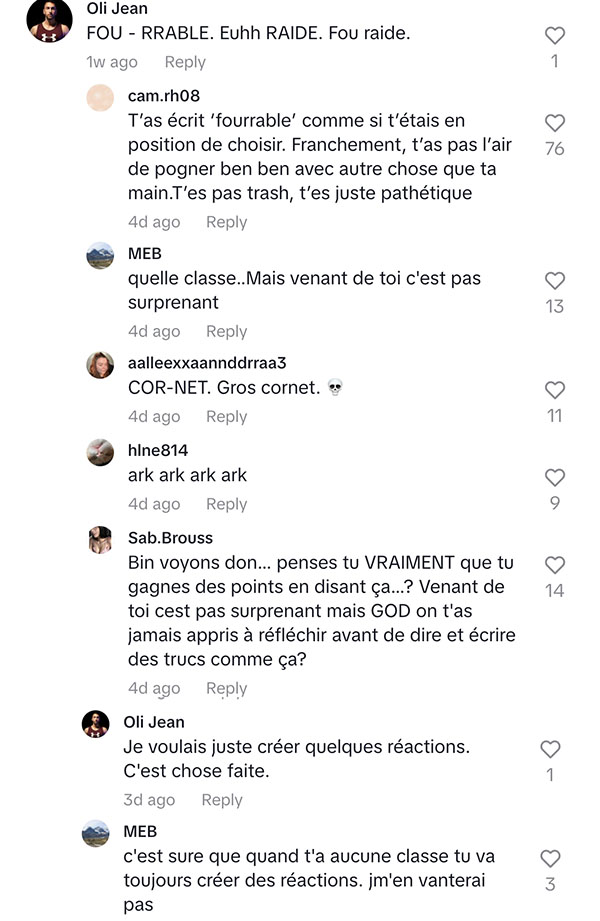
Task: Like Oli Jean's top comment
Action: (x=554, y=36)
